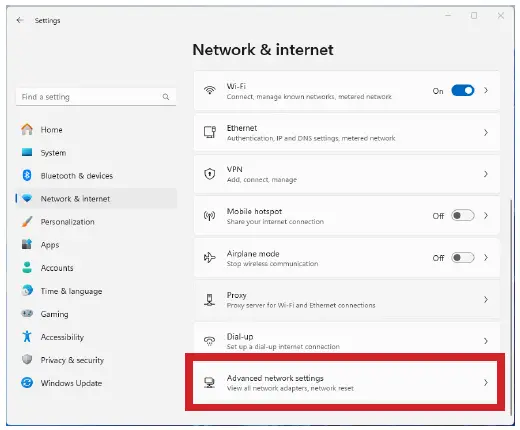
Task: Click the vertical scrollbar on the settings list
Action: click(x=511, y=307)
